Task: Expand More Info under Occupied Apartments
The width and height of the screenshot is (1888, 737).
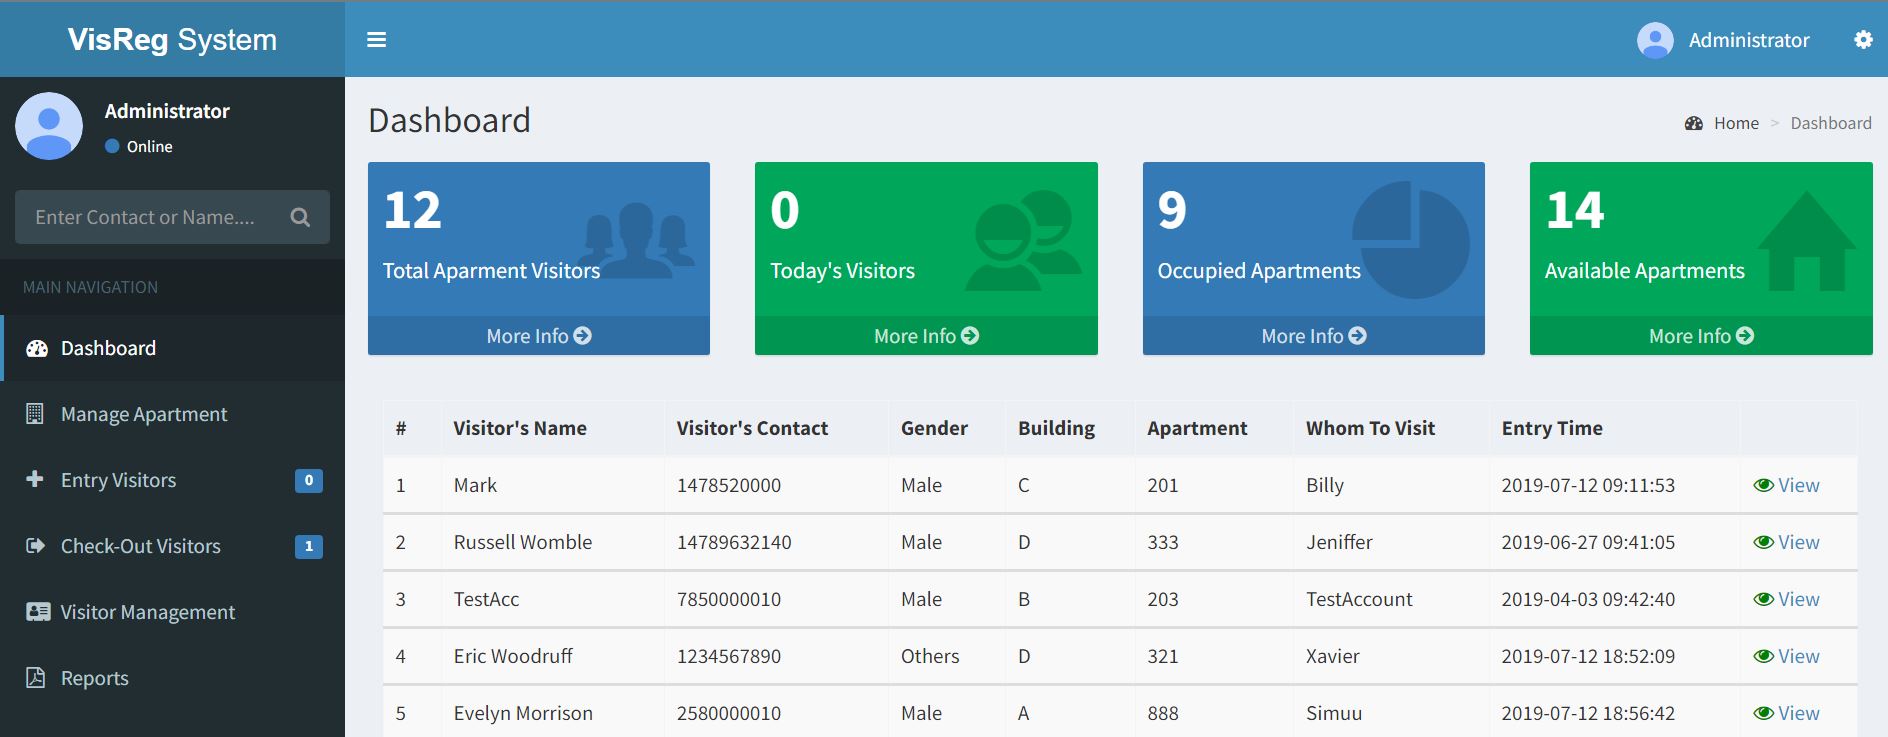Action: coord(1313,336)
